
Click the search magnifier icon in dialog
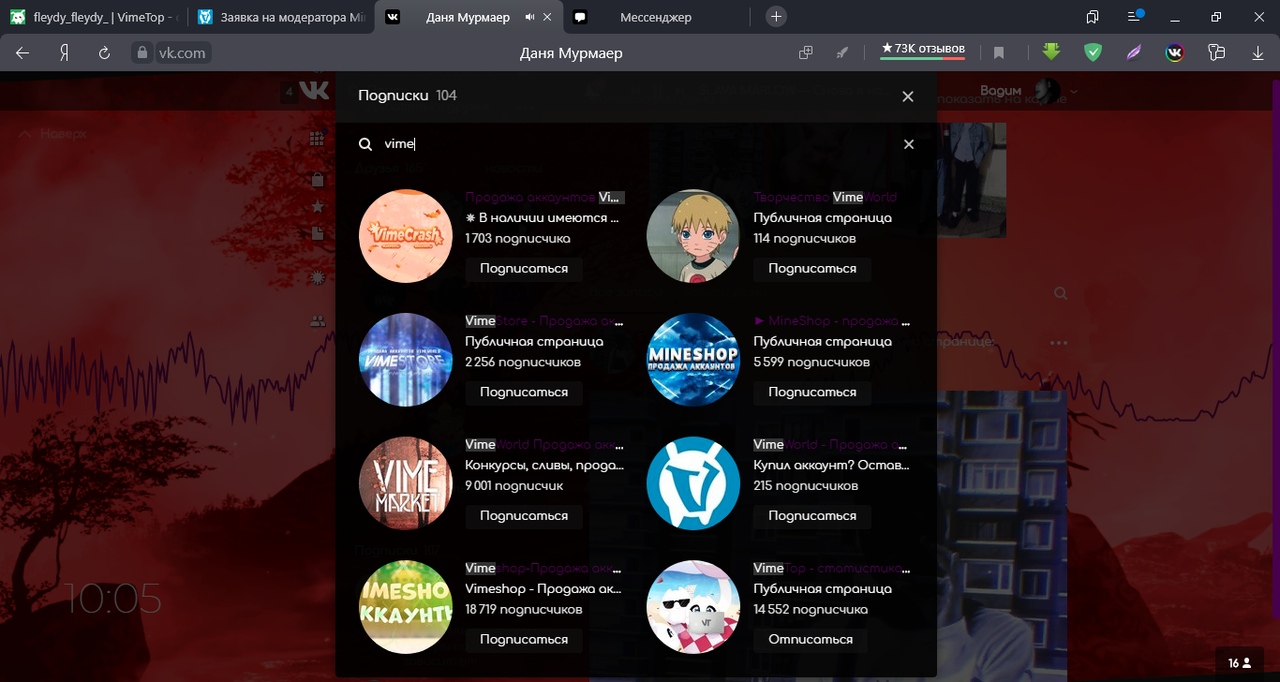coord(366,144)
